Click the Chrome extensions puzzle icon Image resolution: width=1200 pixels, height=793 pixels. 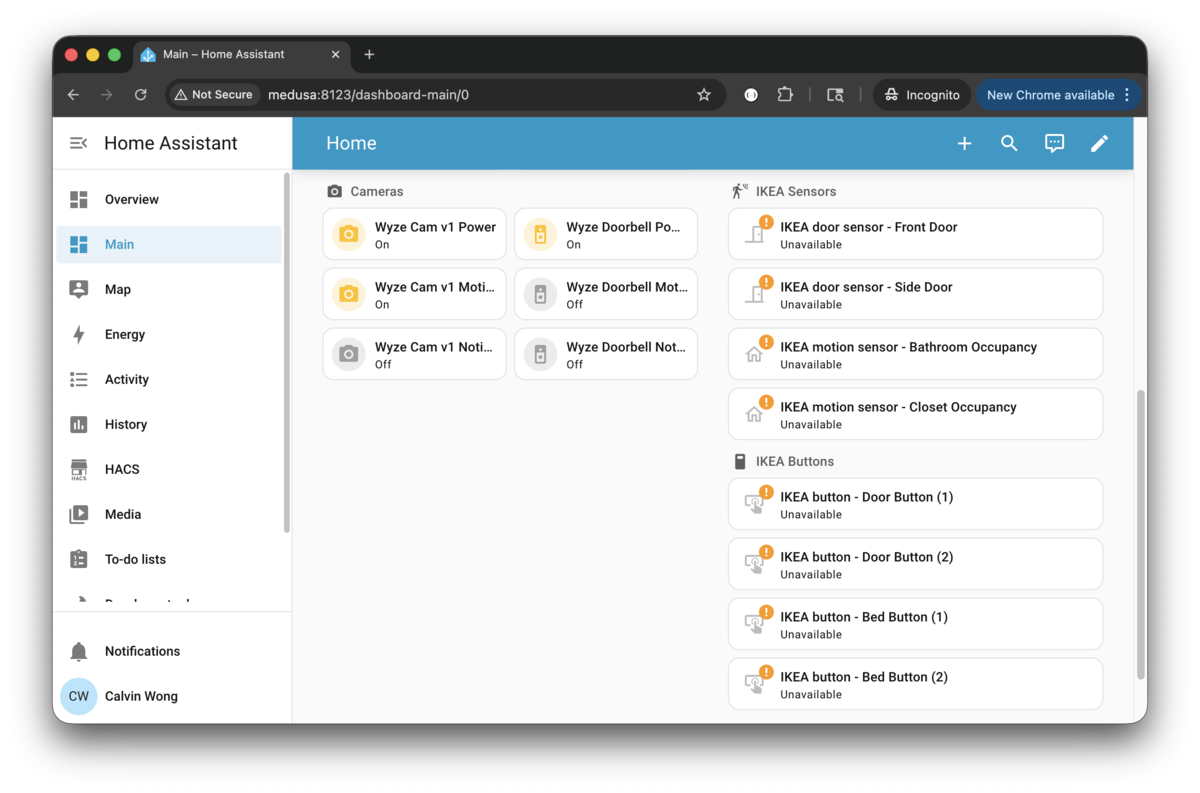(785, 95)
